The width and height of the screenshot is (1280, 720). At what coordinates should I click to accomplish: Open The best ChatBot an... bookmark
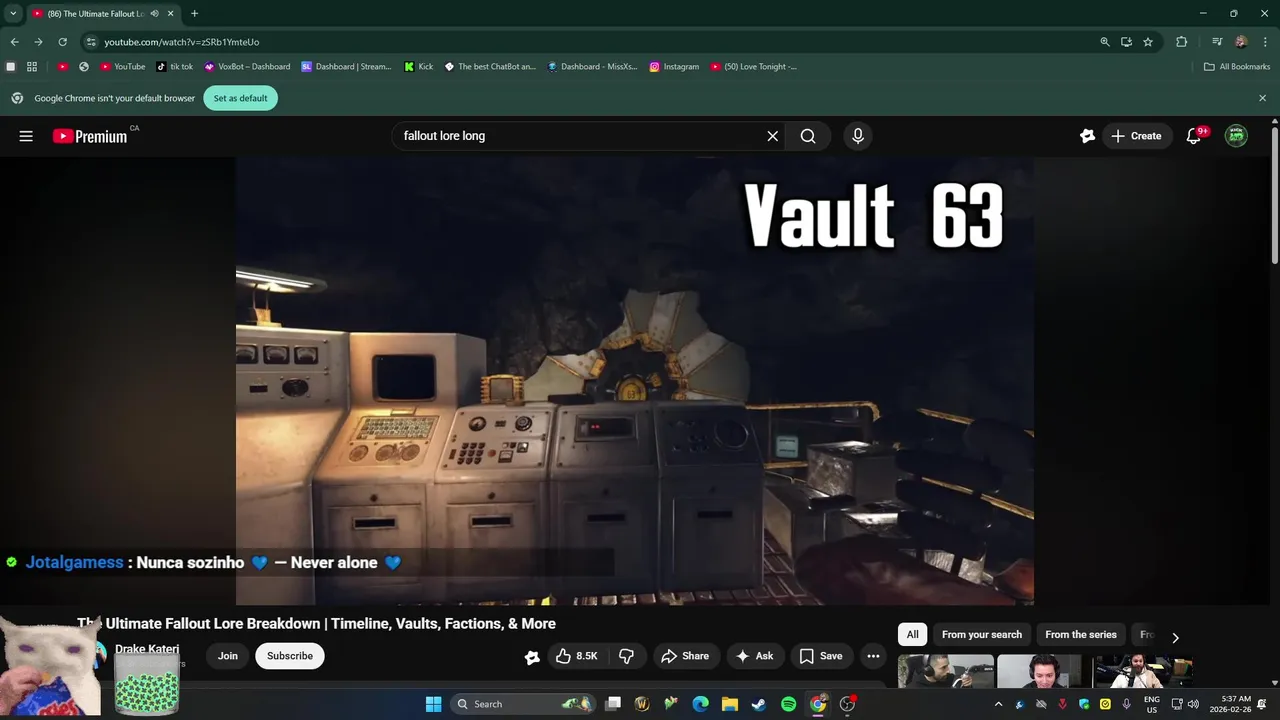(x=490, y=67)
